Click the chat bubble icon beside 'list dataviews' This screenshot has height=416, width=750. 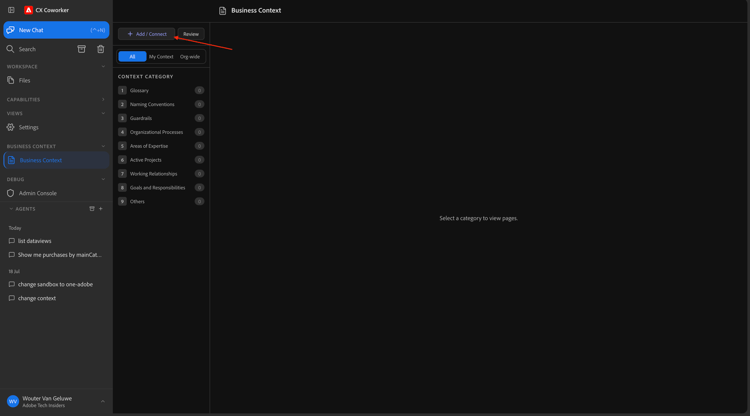point(11,241)
